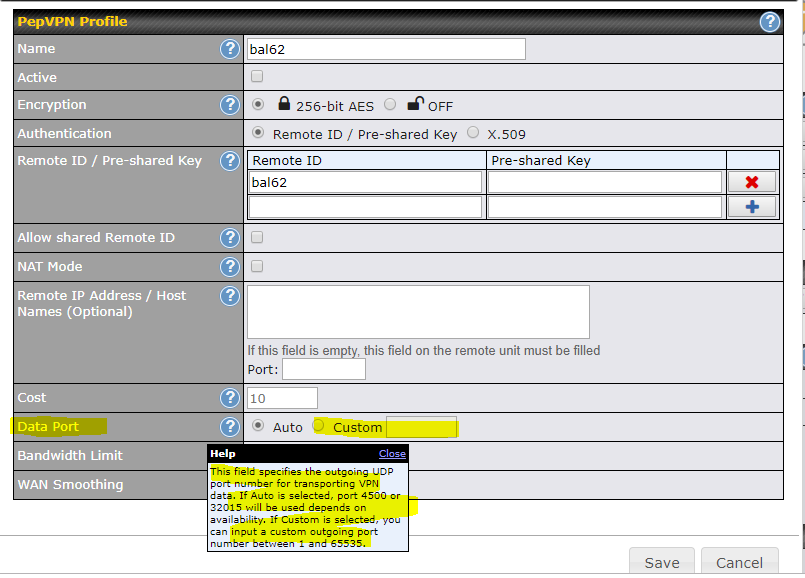Show help for Allow shared Remote ID
805x578 pixels.
(x=230, y=238)
